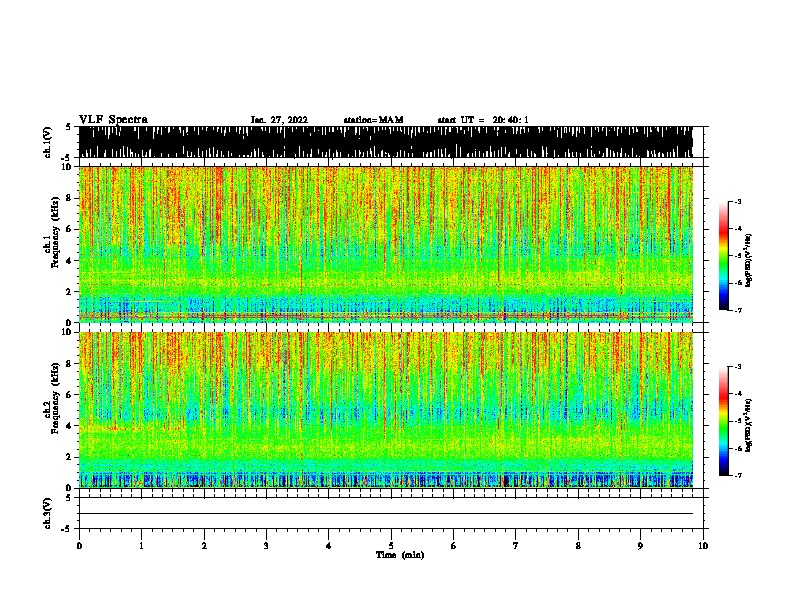Image resolution: width=792 pixels, height=612 pixels.
Task: Click the '4' kHz tick on ch.2 frequency axis
Action: [x=69, y=426]
